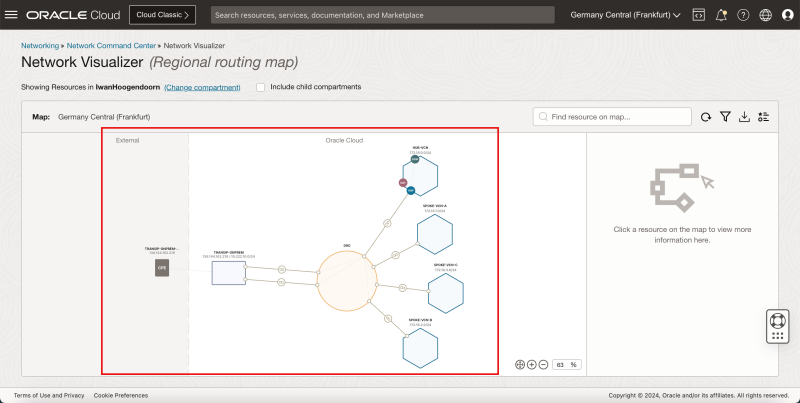Open the hamburger navigation menu
The width and height of the screenshot is (800, 403).
click(x=12, y=15)
